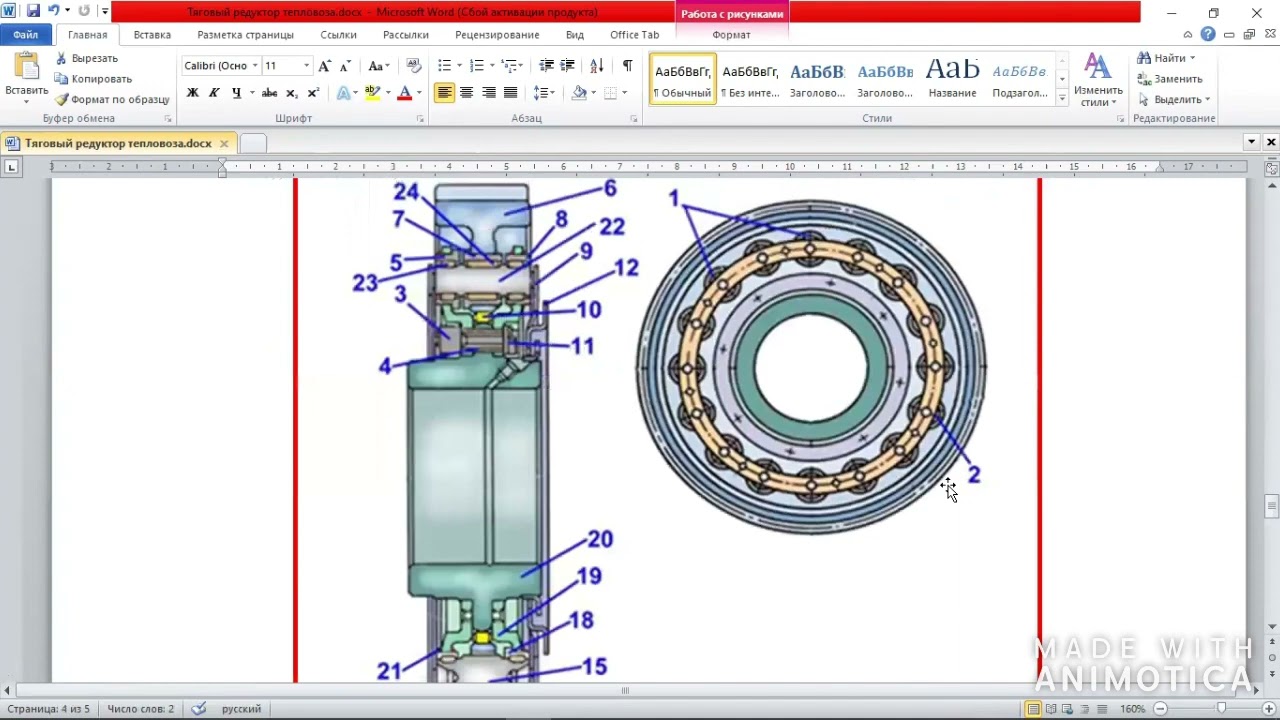The height and width of the screenshot is (720, 1280).
Task: Click bulleted list icon
Action: click(x=445, y=66)
